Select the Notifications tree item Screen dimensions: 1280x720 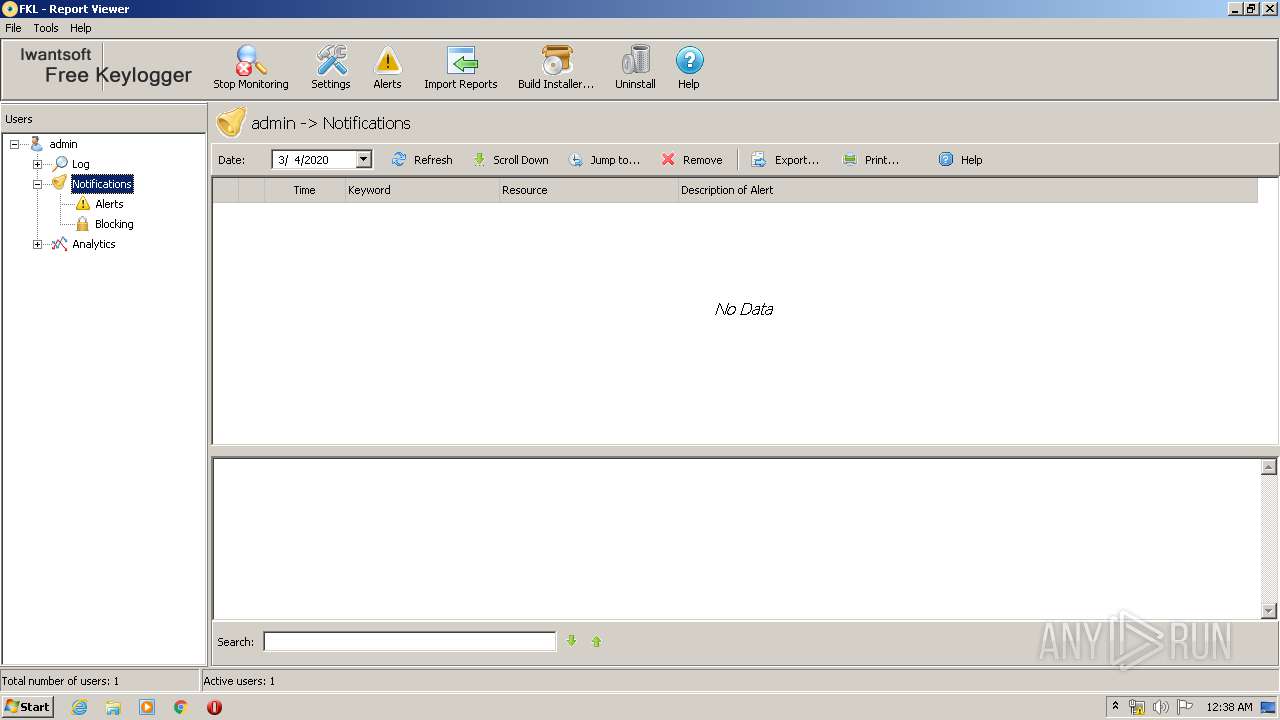pyautogui.click(x=102, y=184)
